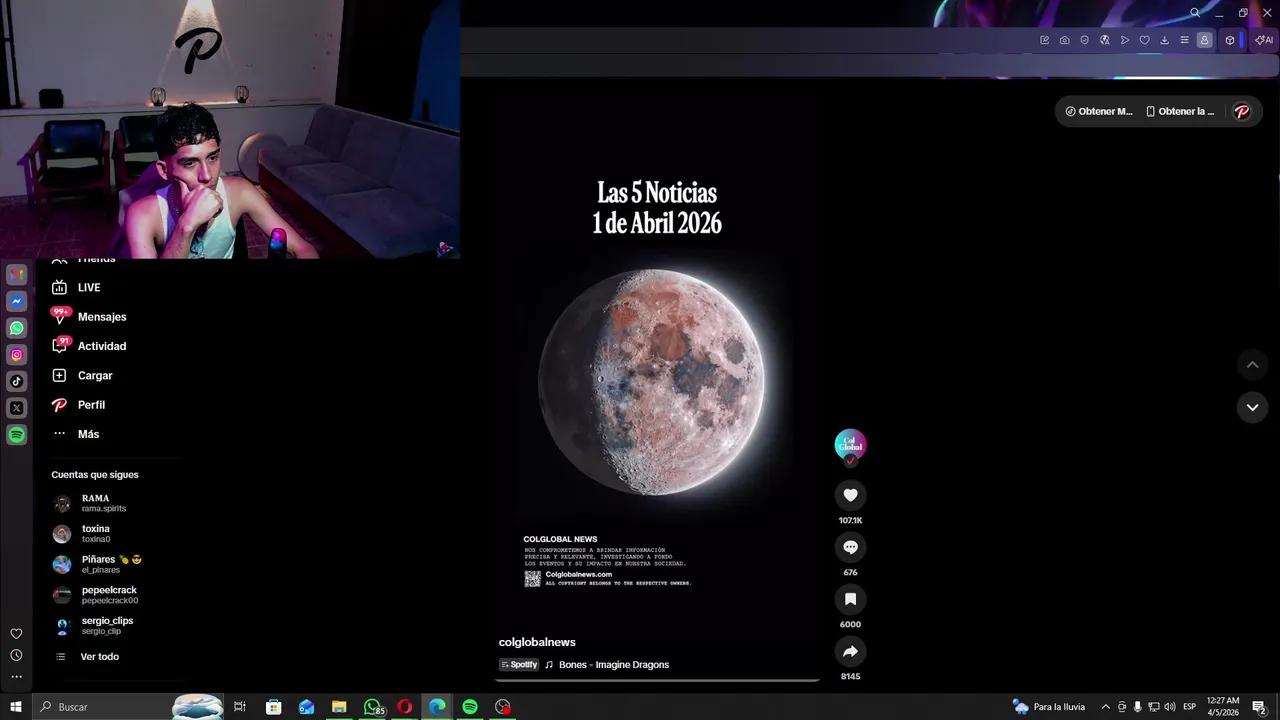Screen dimensions: 1280x720
Task: Open Instagram in the browser sidebar
Action: pyautogui.click(x=16, y=355)
